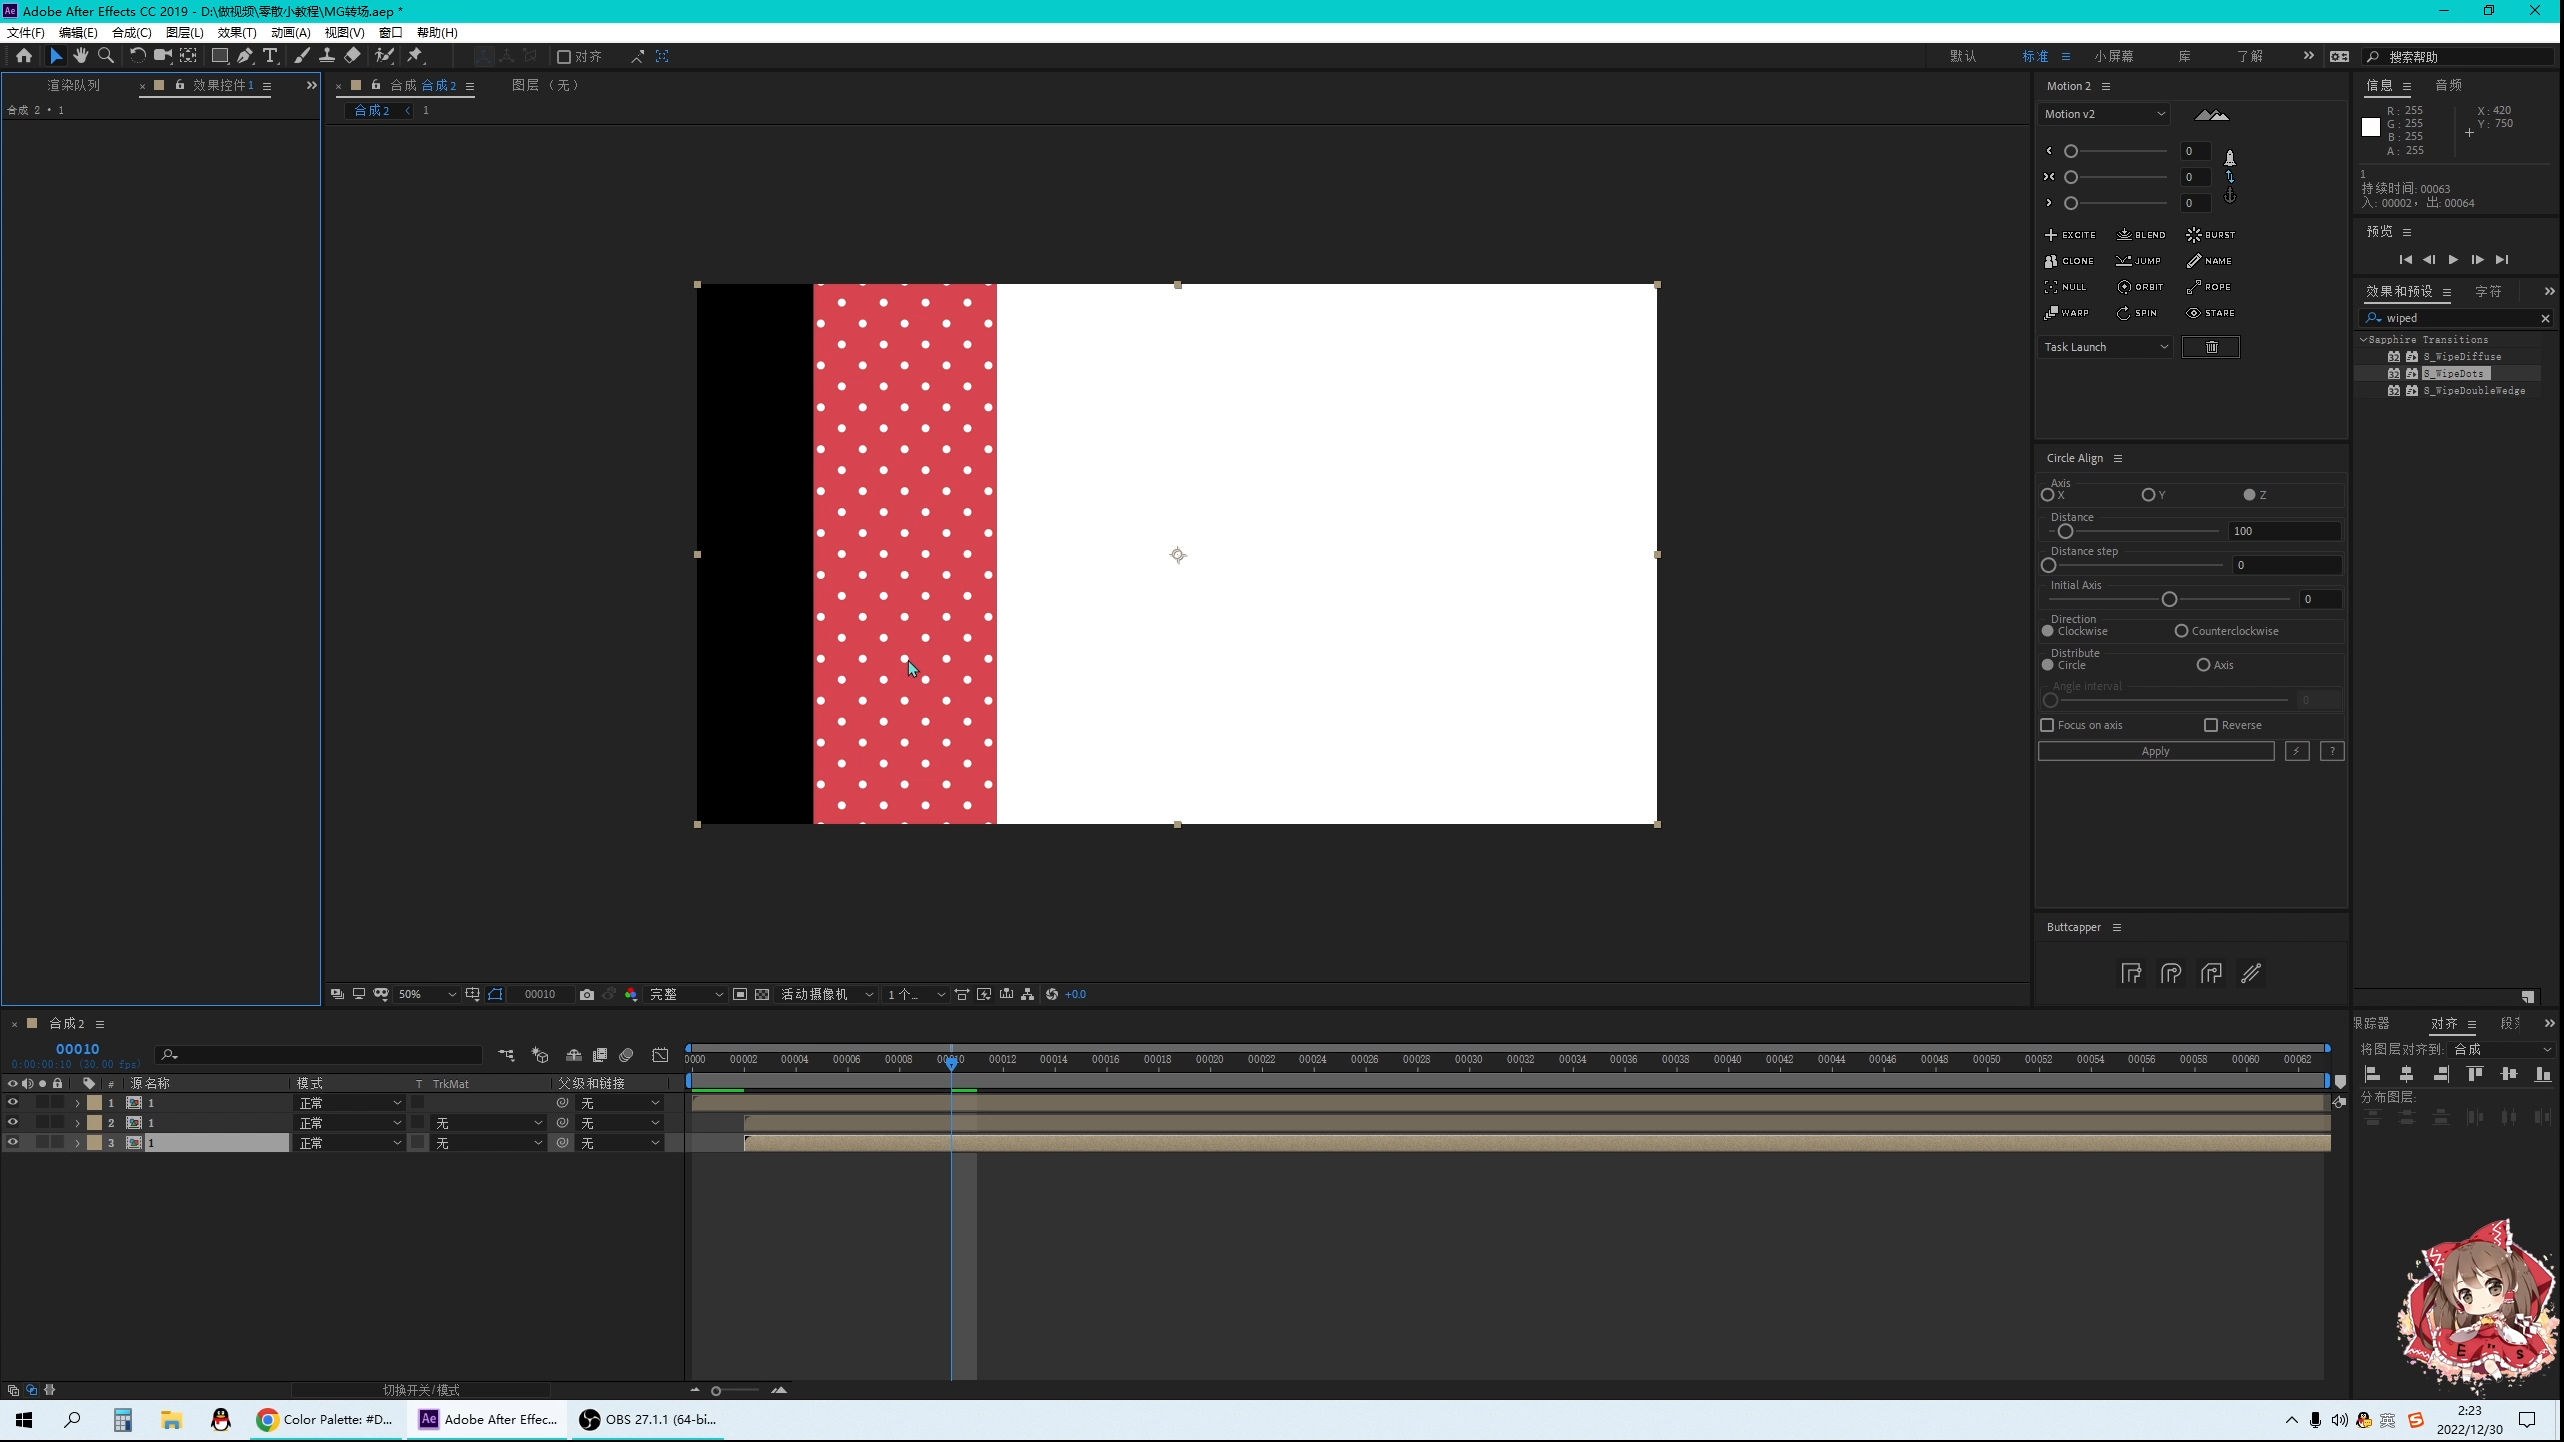2564x1442 pixels.
Task: Switch to 渲染队列 tab
Action: coord(74,85)
